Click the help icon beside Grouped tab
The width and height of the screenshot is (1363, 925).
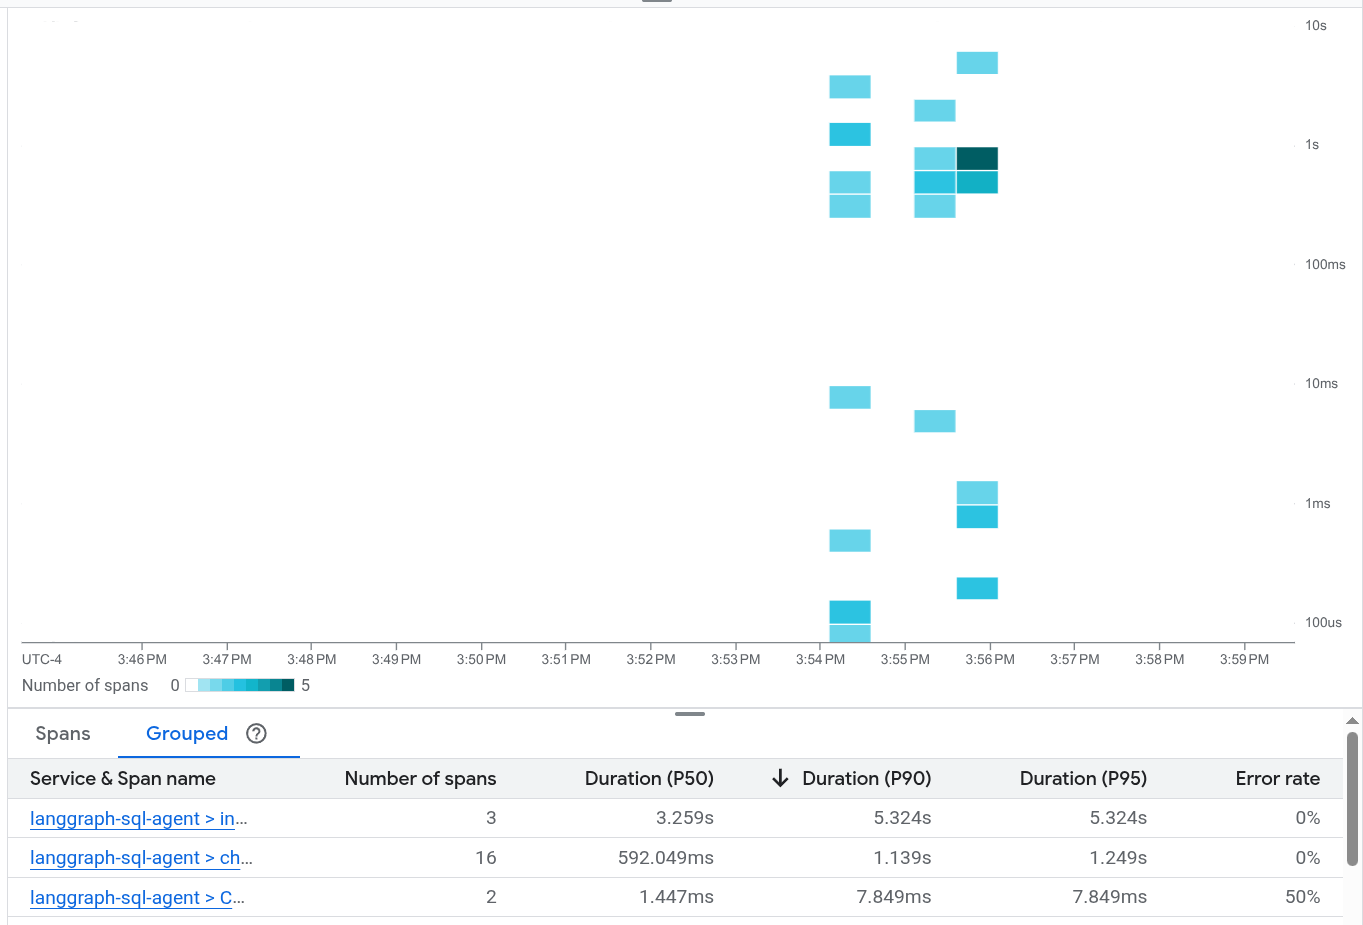click(256, 734)
